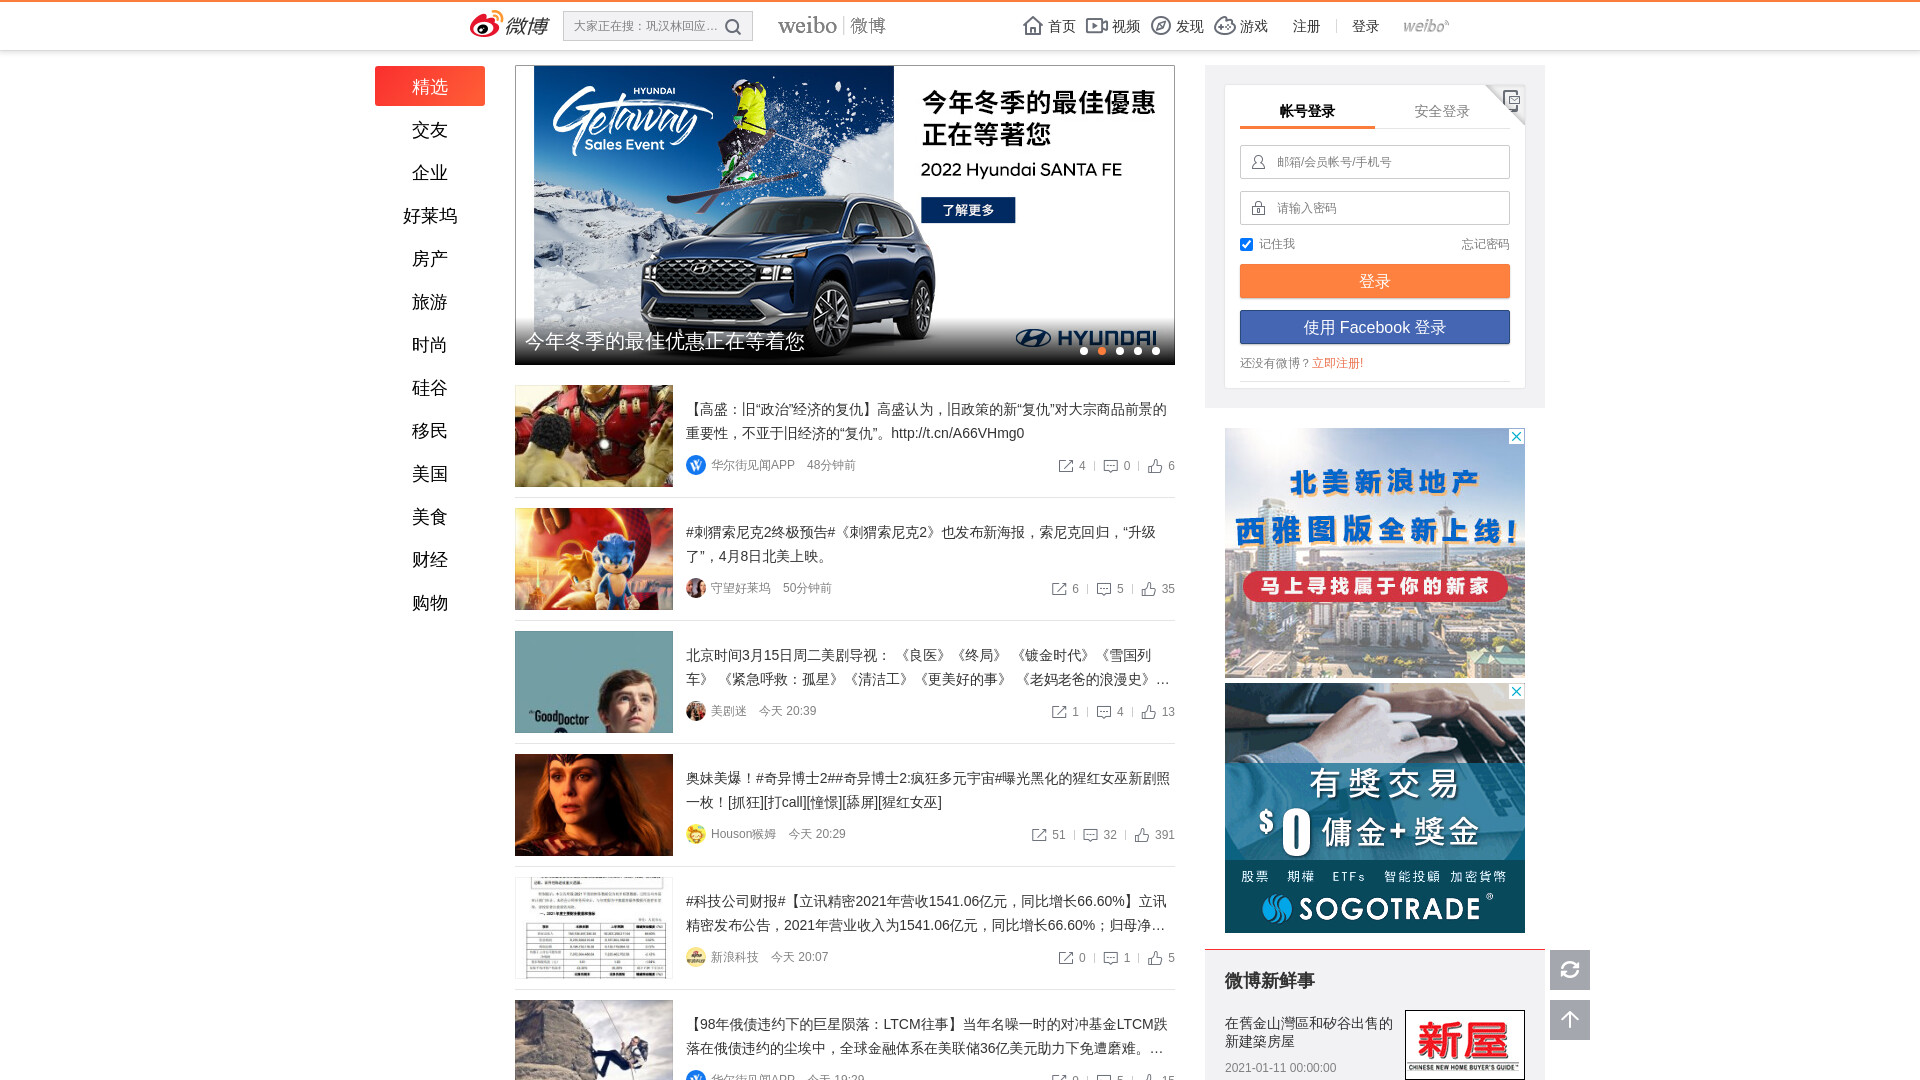This screenshot has width=1920, height=1080.
Task: Open 发现 discover from the top navigation
Action: (1177, 26)
